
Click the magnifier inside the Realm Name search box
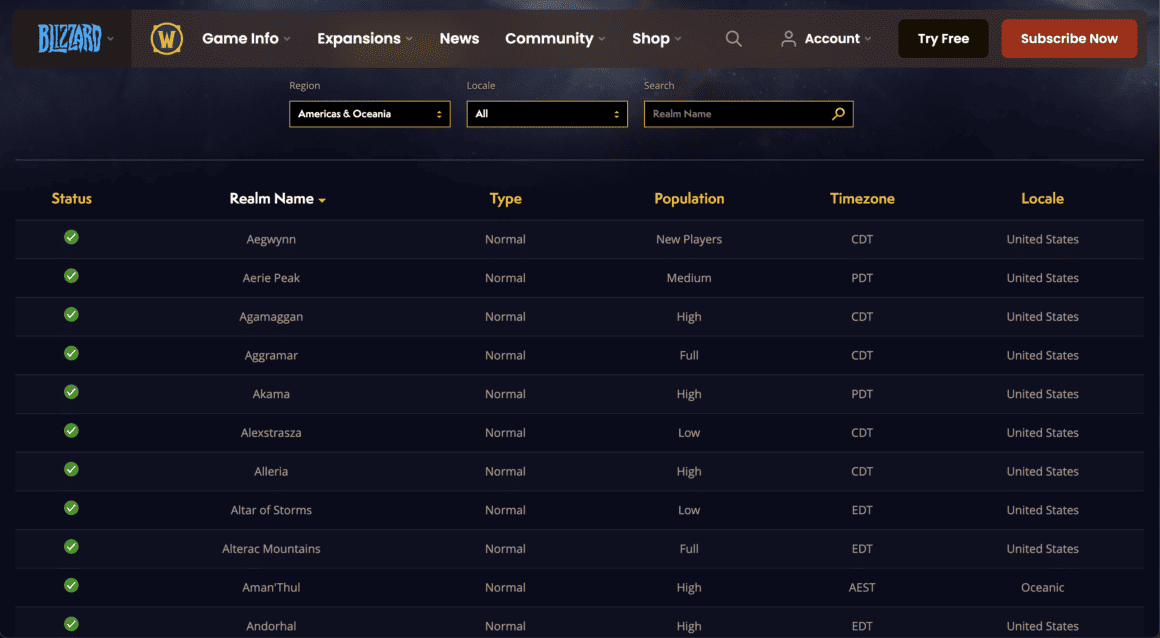click(838, 113)
